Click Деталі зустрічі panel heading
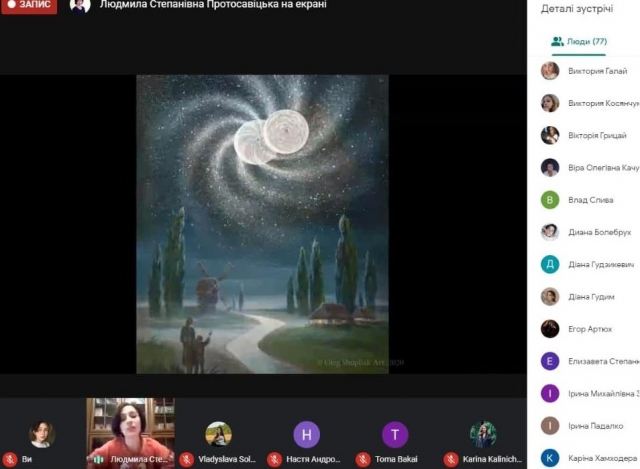This screenshot has height=469, width=640. coord(577,9)
